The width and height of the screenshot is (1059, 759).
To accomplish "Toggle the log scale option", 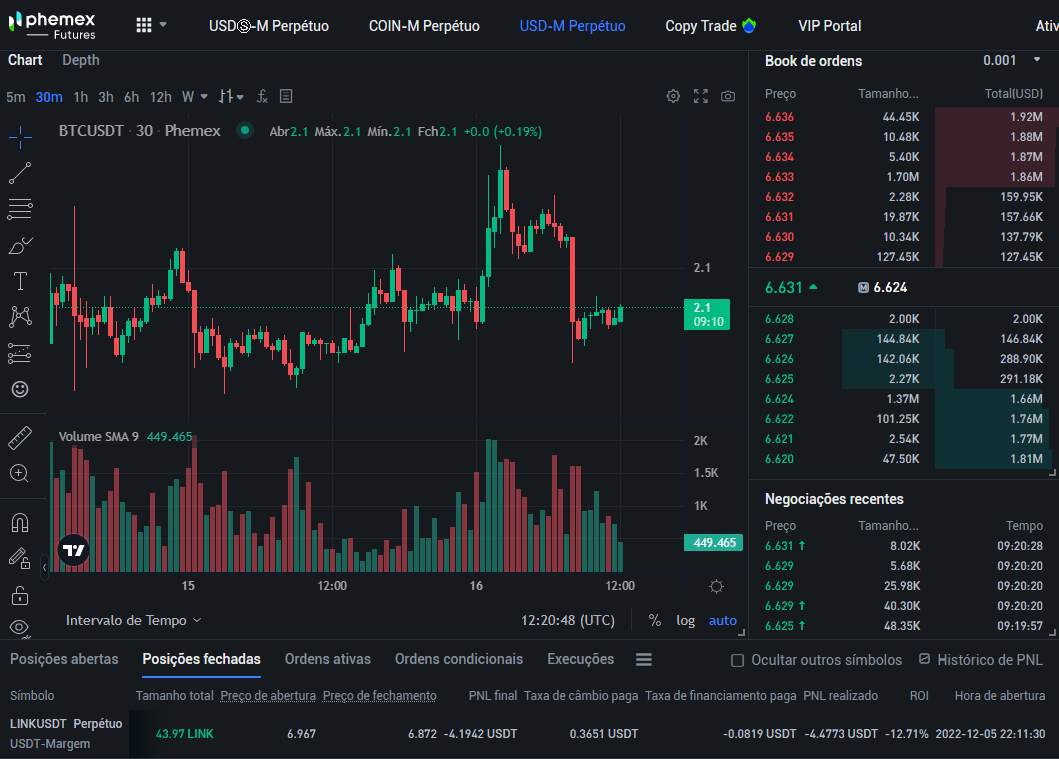I will (686, 621).
